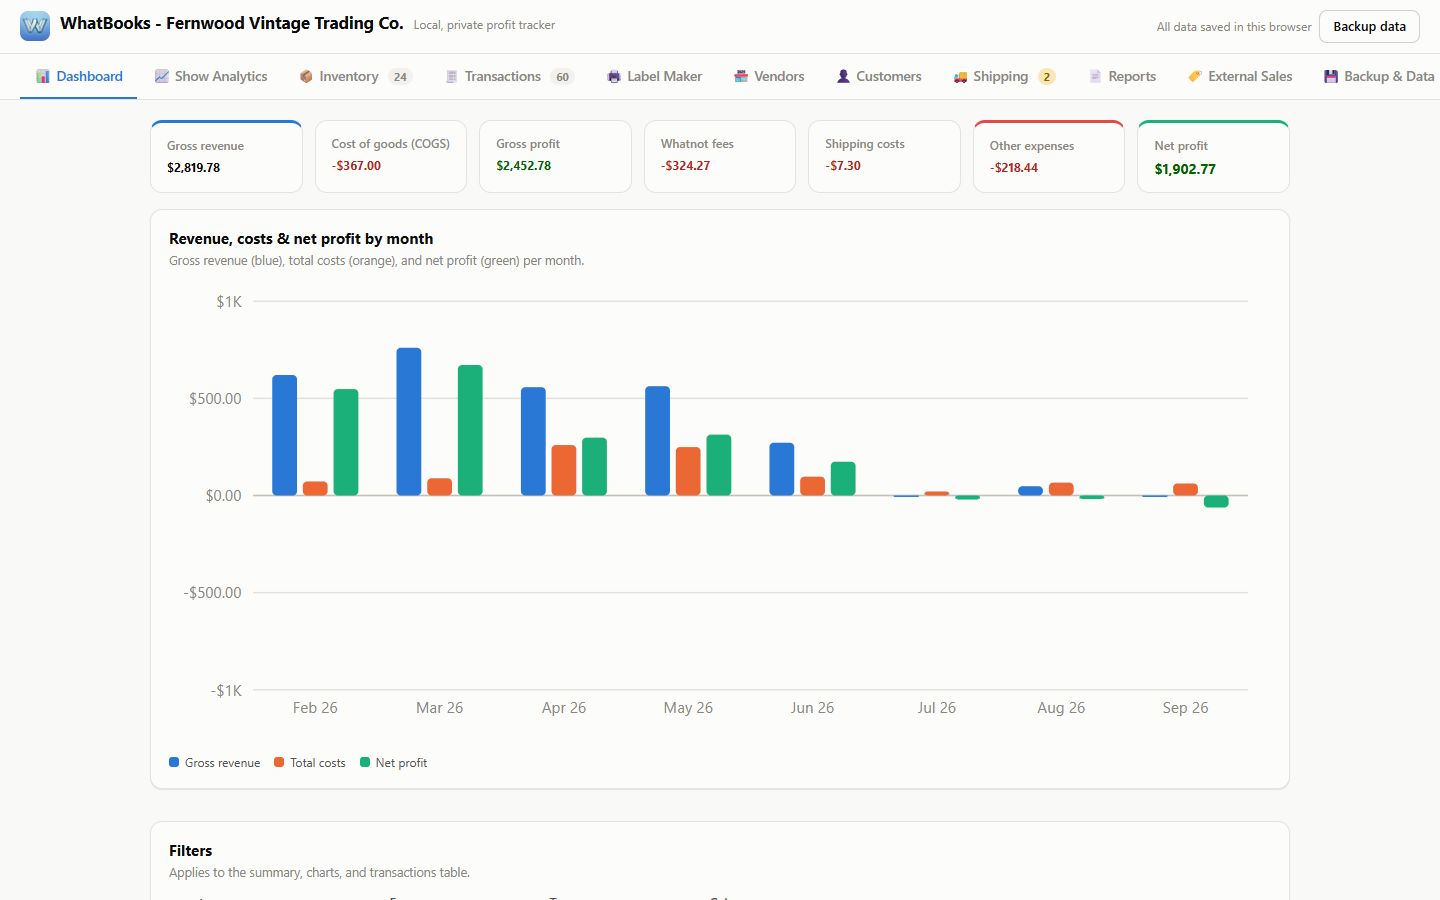This screenshot has height=900, width=1440.
Task: Toggle the Gross revenue legend swatch
Action: (x=174, y=762)
